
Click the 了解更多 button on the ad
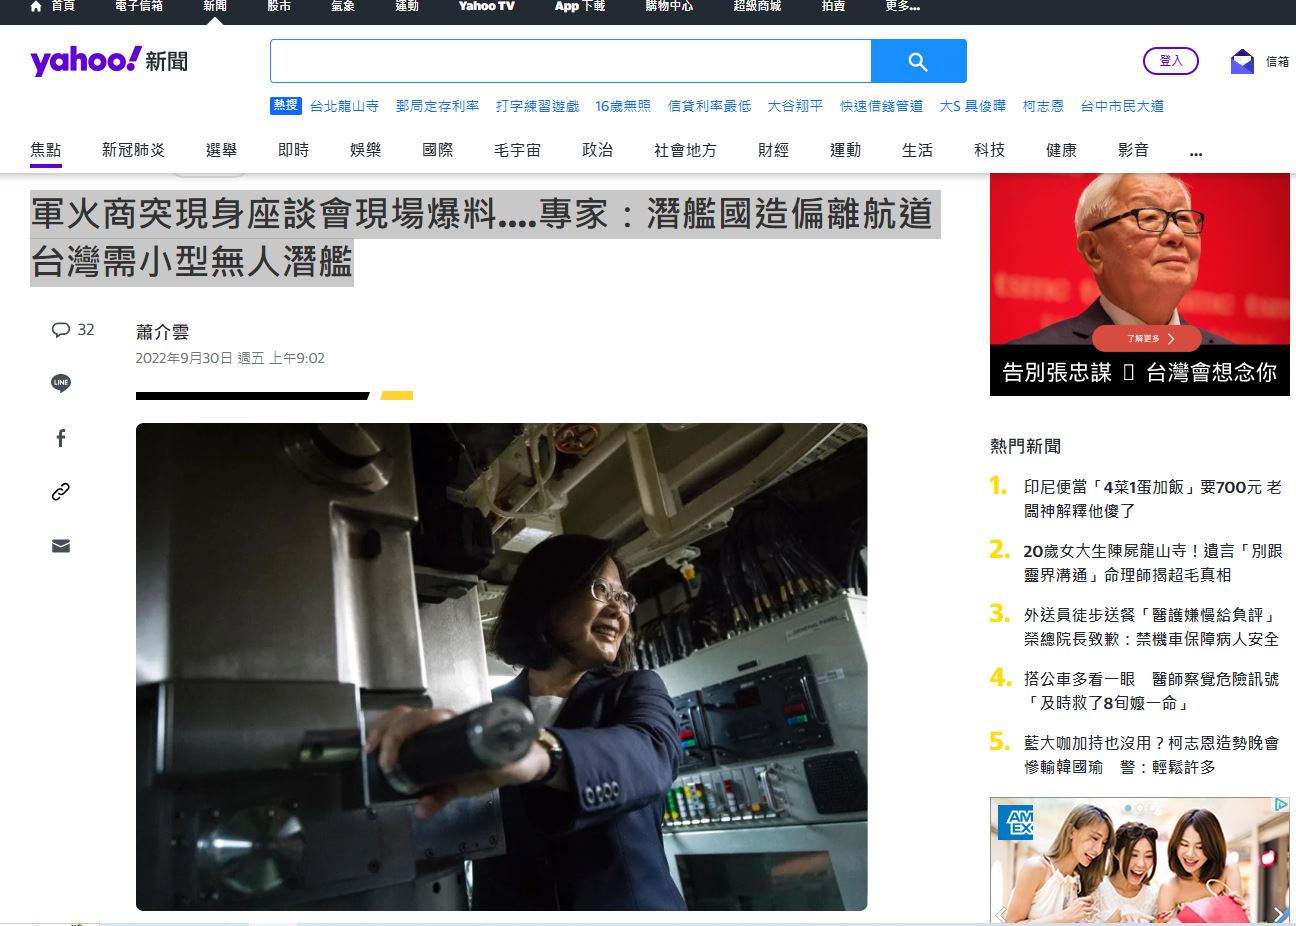tap(1147, 338)
